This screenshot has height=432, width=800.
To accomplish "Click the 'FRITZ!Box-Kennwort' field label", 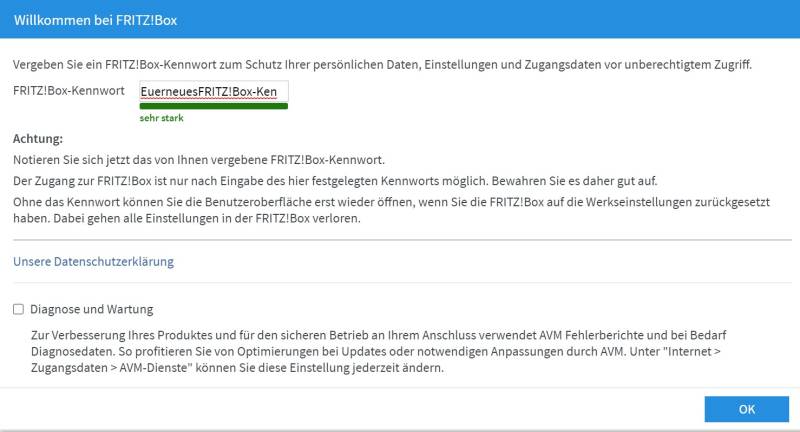I will (69, 91).
